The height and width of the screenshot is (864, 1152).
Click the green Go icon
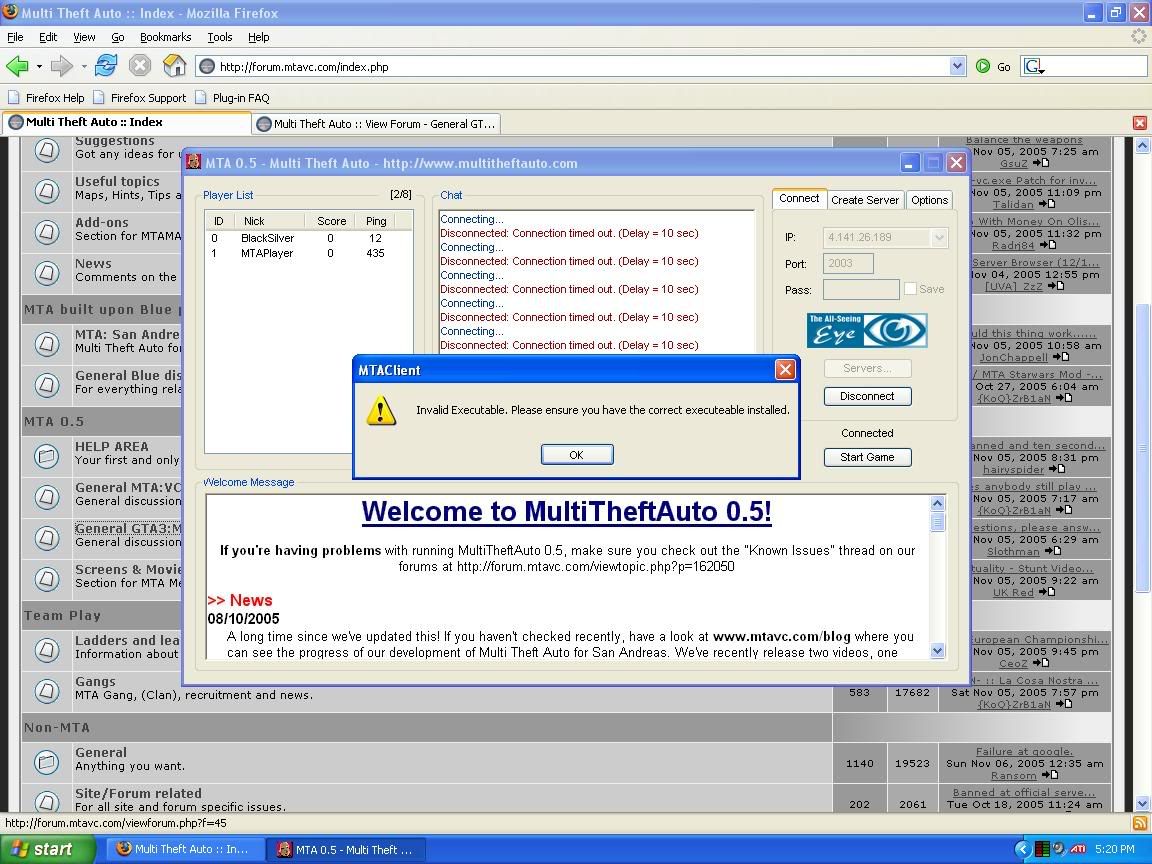click(x=983, y=66)
